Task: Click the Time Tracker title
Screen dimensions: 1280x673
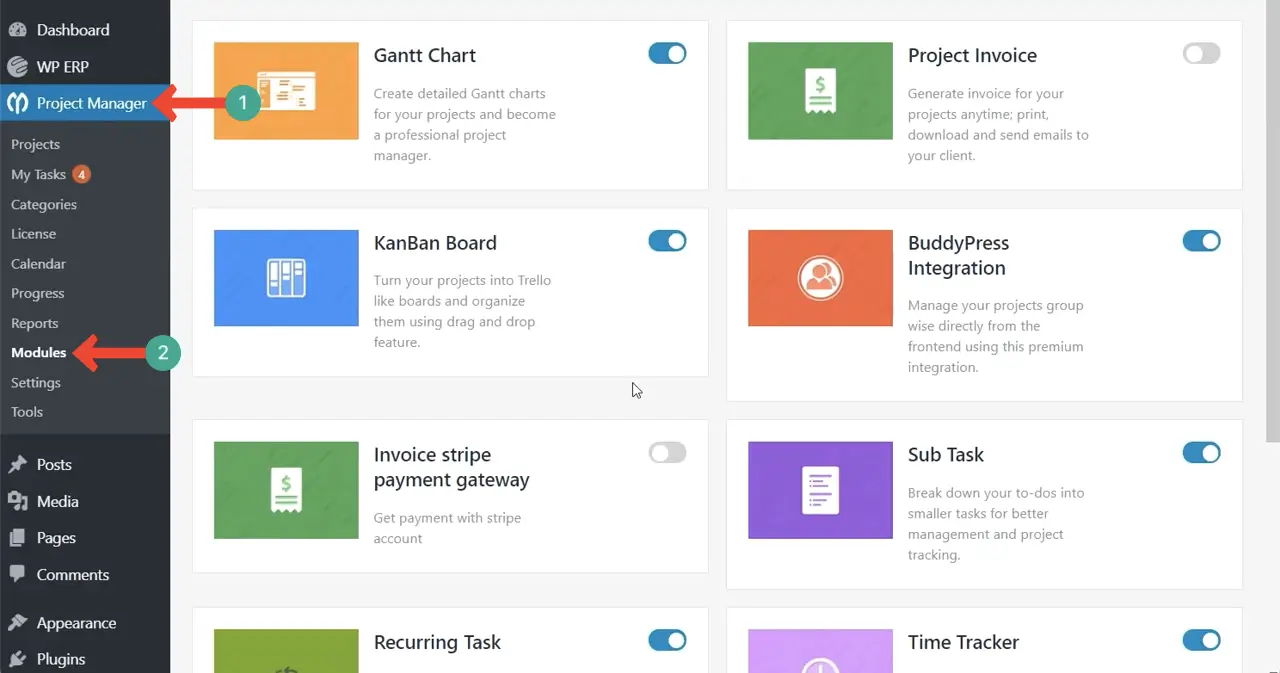Action: click(x=963, y=642)
